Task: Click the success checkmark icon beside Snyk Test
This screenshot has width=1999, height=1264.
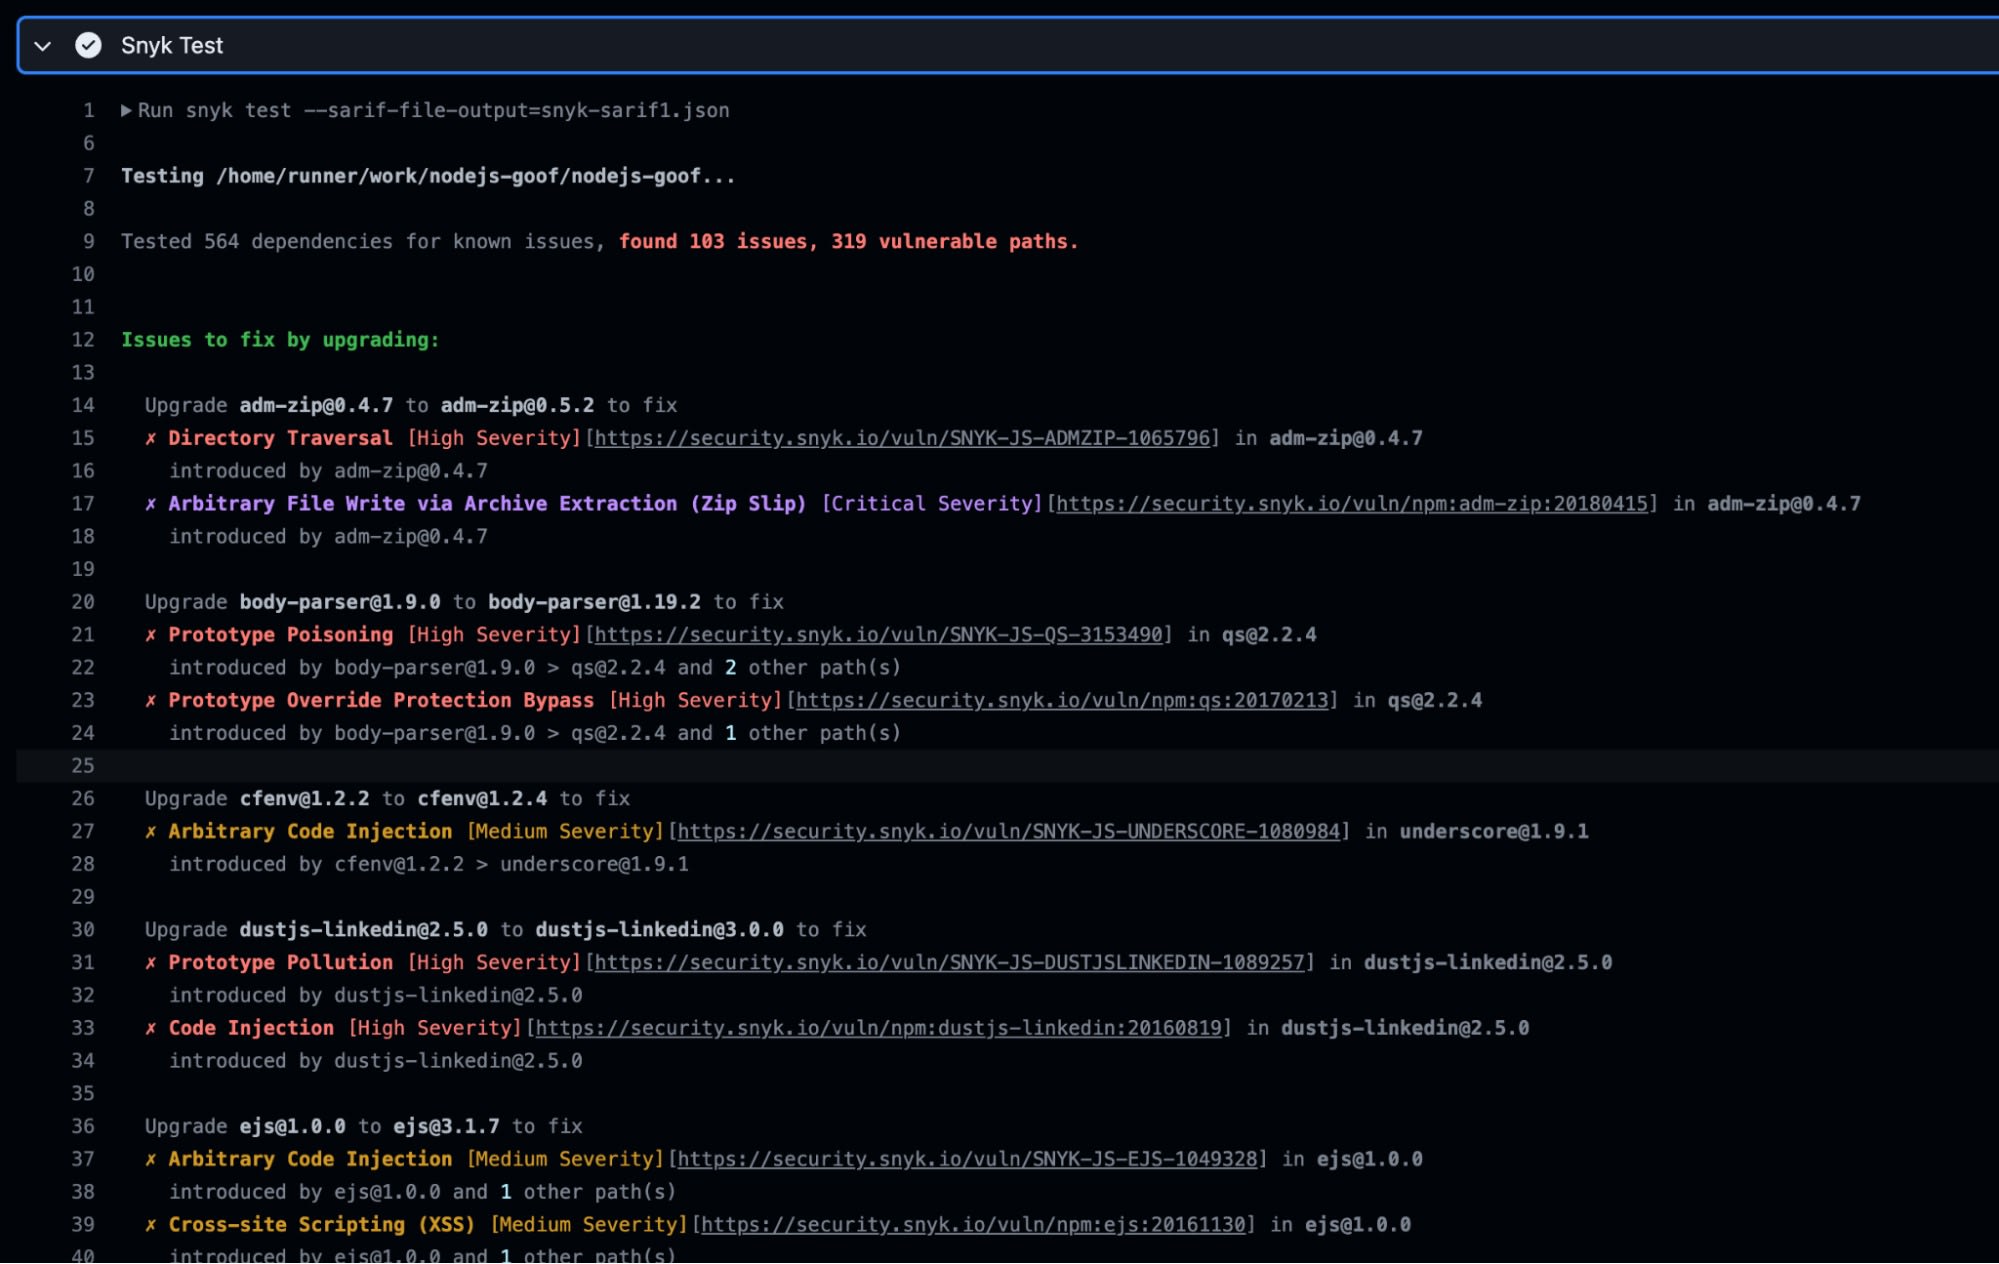Action: (88, 45)
